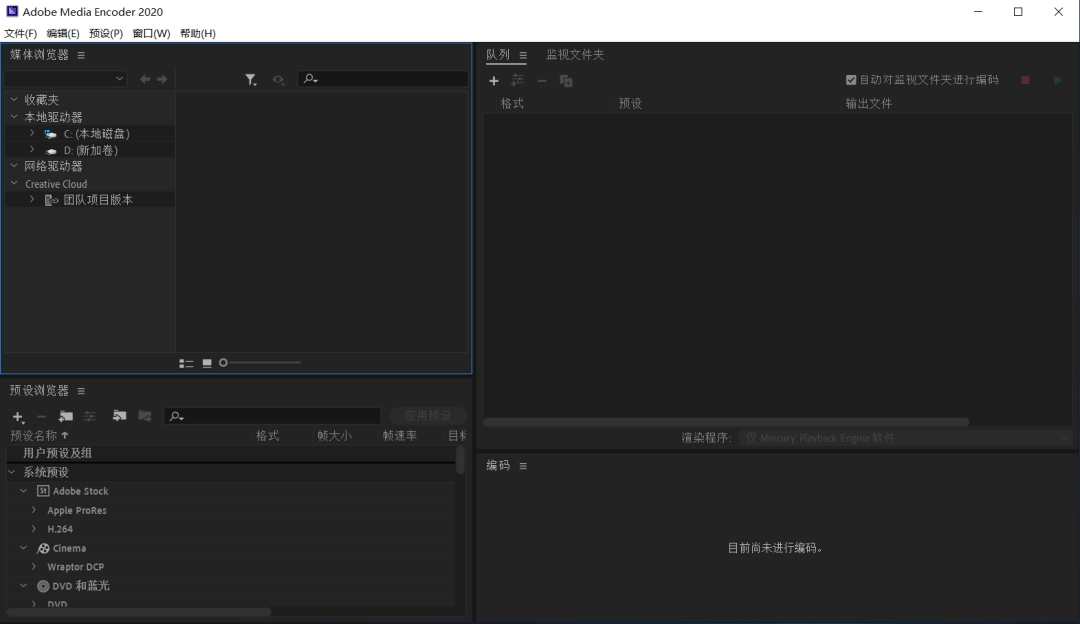
Task: Collapse the Creative Cloud section
Action: pyautogui.click(x=14, y=183)
